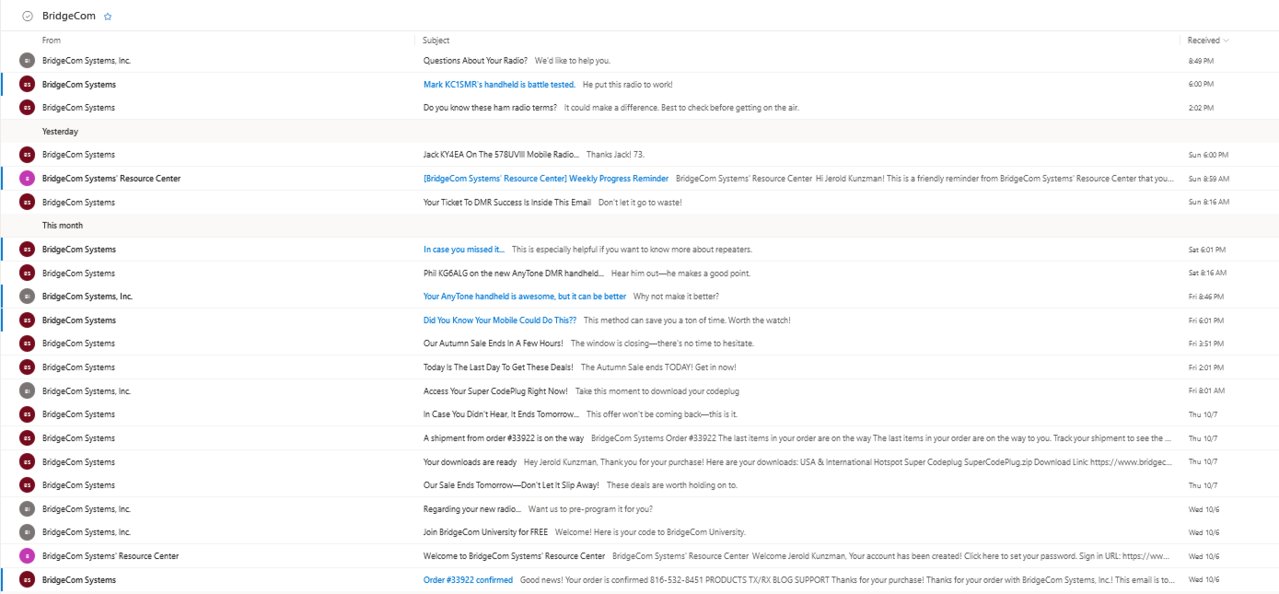Screen dimensions: 1279x594
Task: Open 'Do you know these ham radio terms?' subject
Action: click(490, 108)
